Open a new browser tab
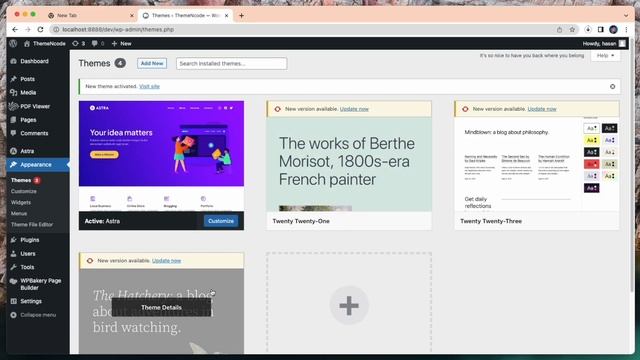 (x=241, y=16)
